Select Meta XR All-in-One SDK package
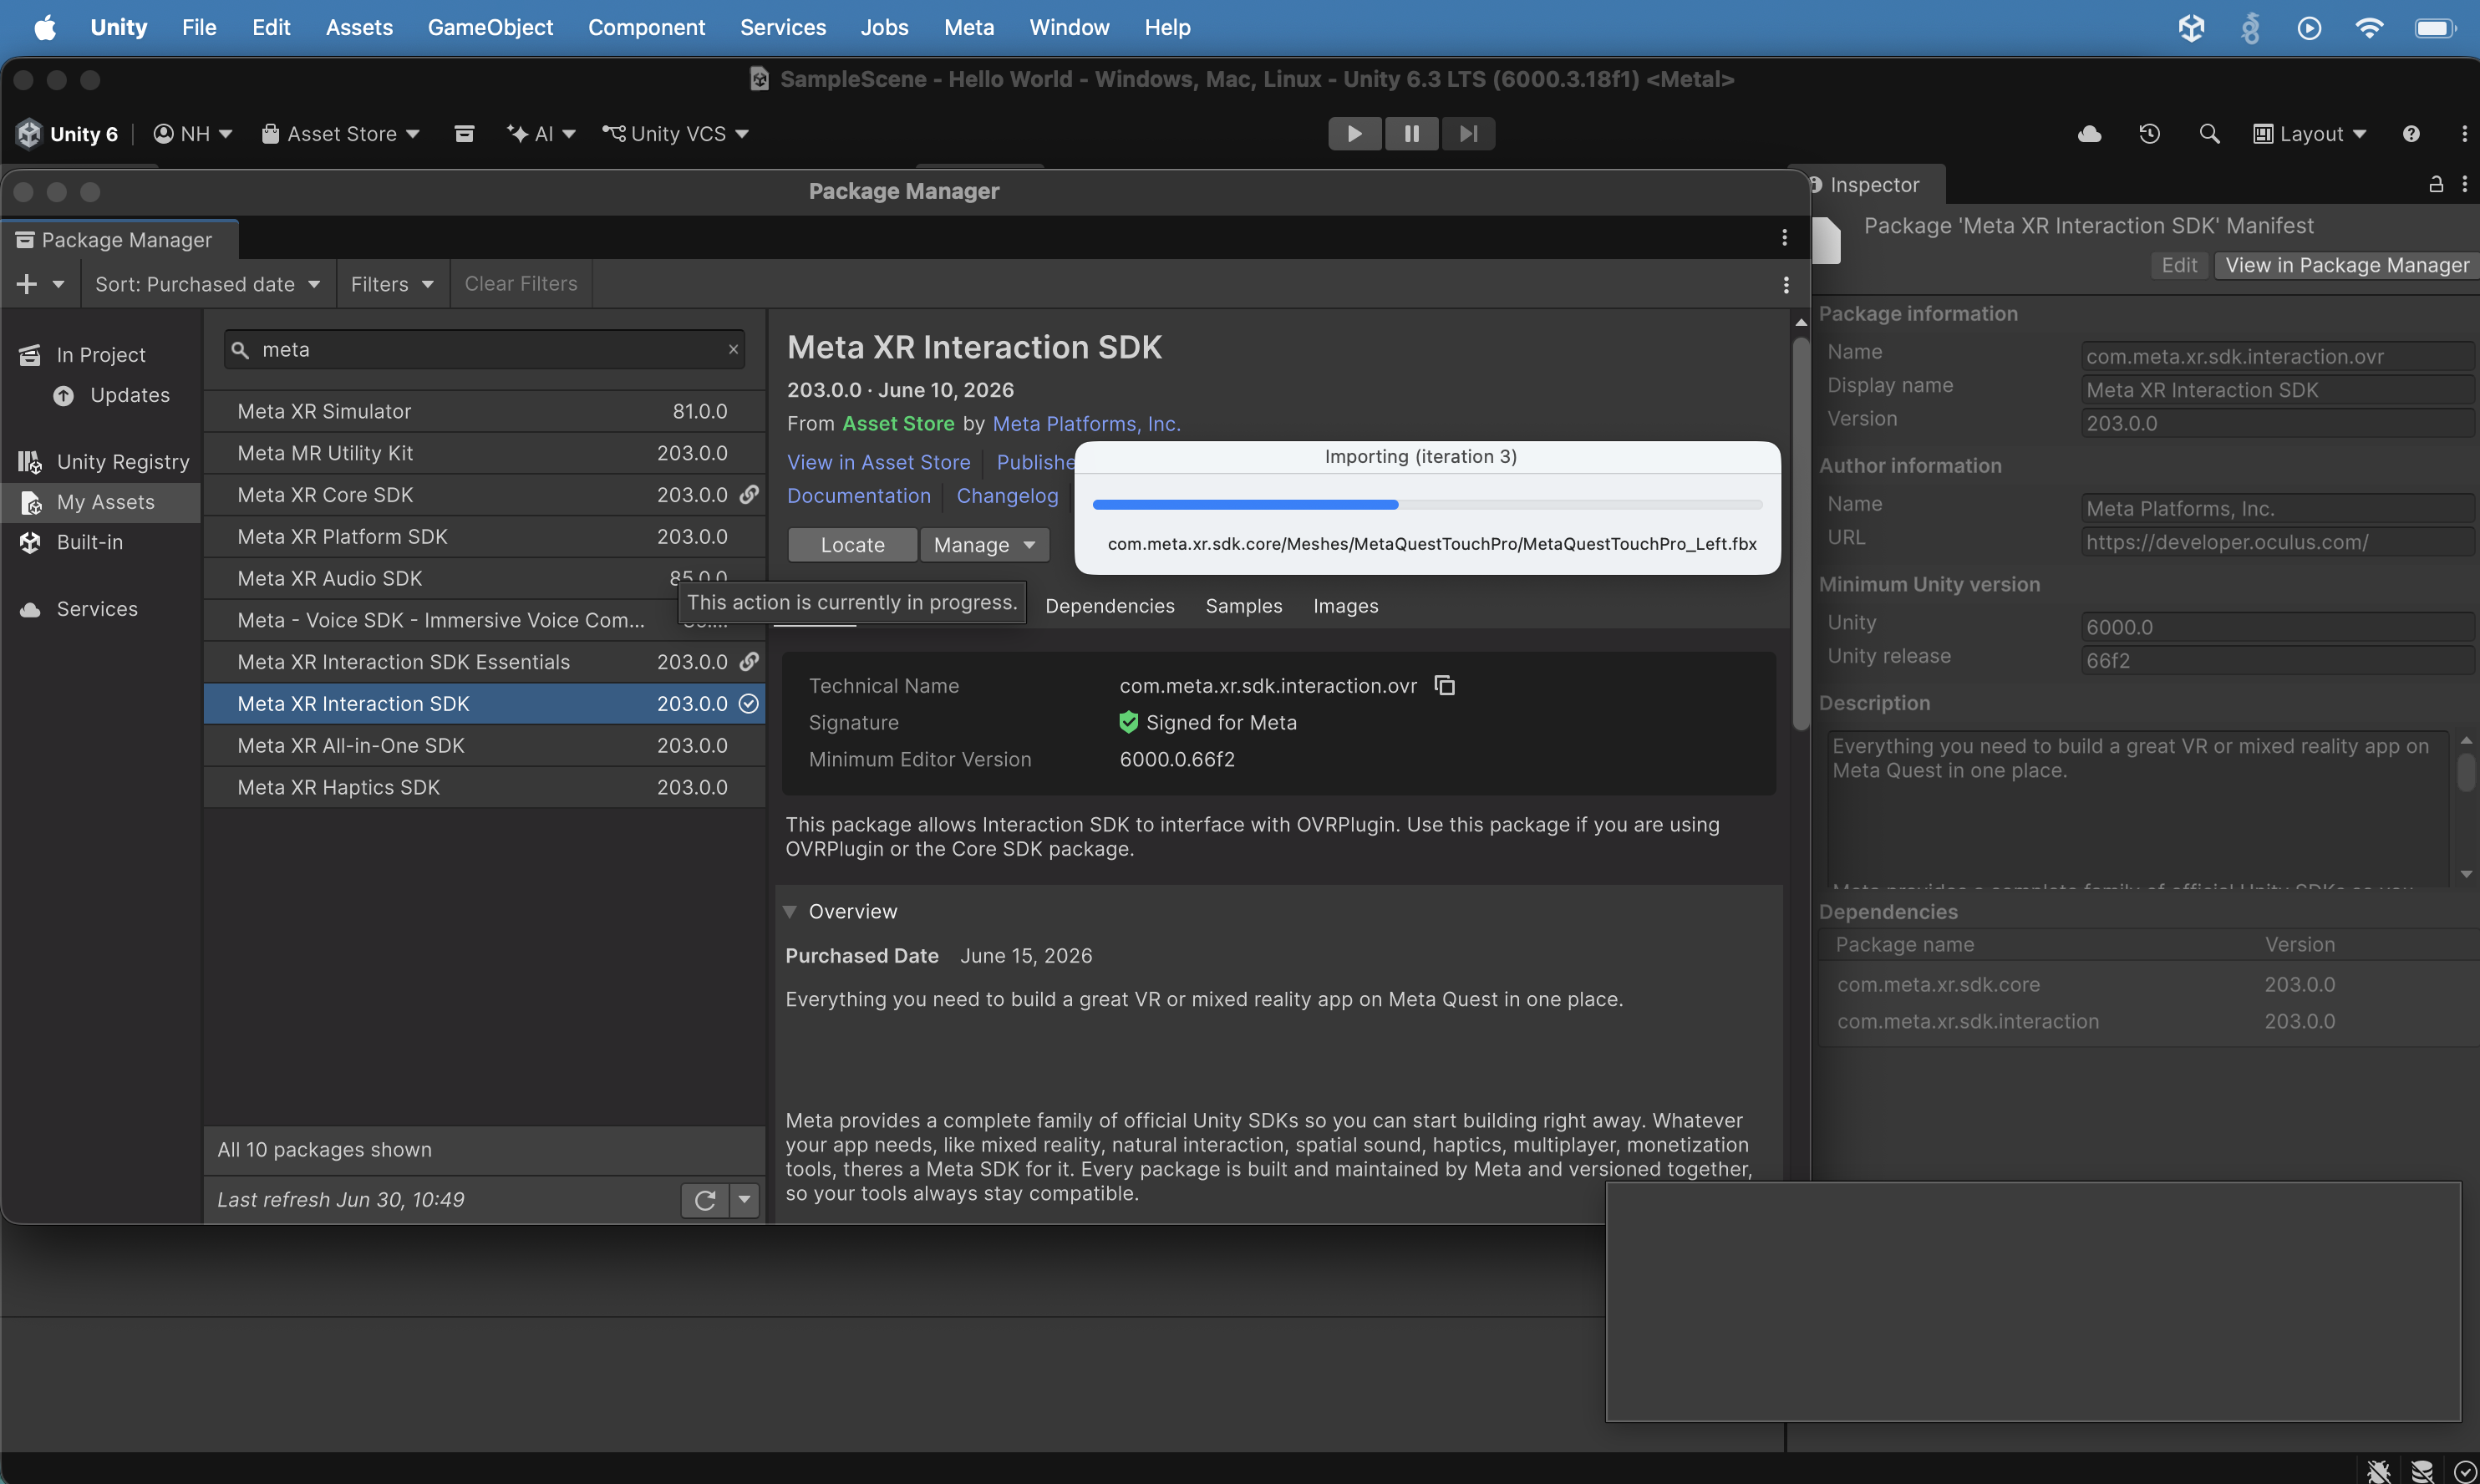The width and height of the screenshot is (2480, 1484). 484,745
